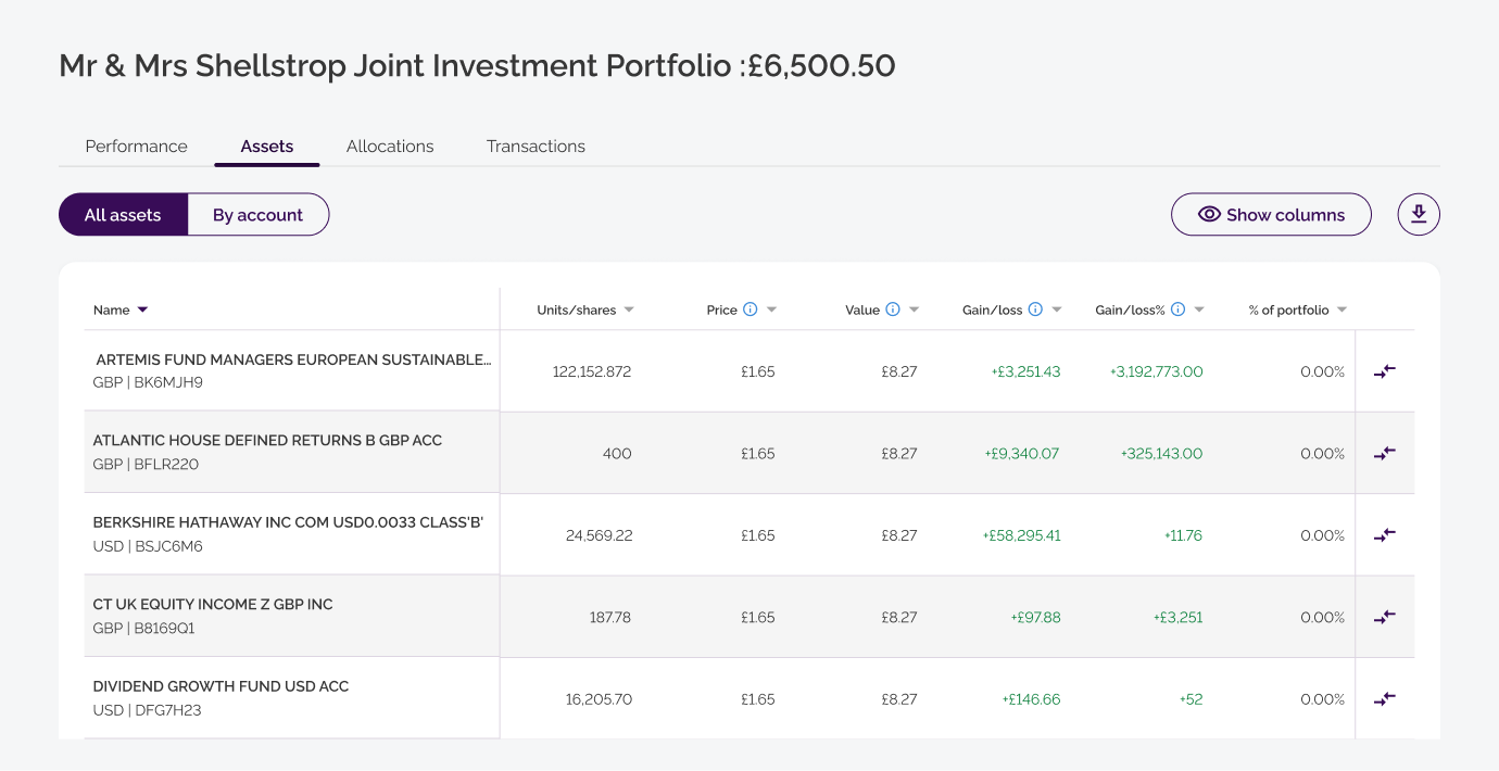The width and height of the screenshot is (1499, 771).
Task: Click the USD | BSJC6M6 identifier
Action: 148,546
